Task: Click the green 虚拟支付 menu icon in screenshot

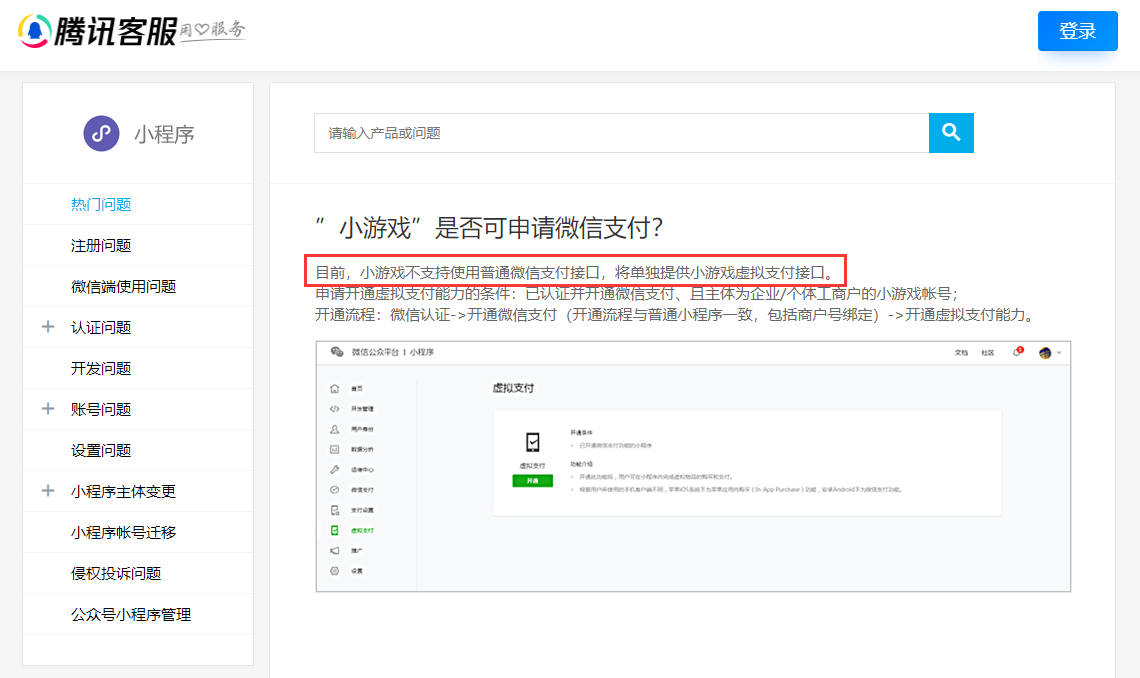Action: 334,530
